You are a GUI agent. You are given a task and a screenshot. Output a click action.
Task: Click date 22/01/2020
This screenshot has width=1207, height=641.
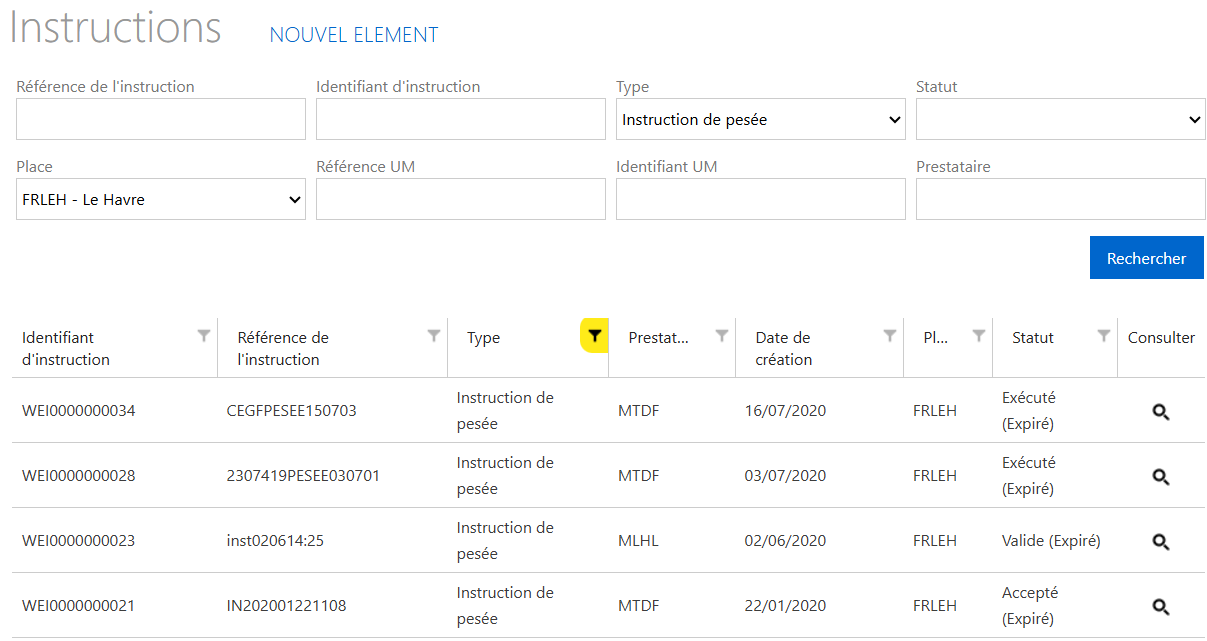click(786, 606)
